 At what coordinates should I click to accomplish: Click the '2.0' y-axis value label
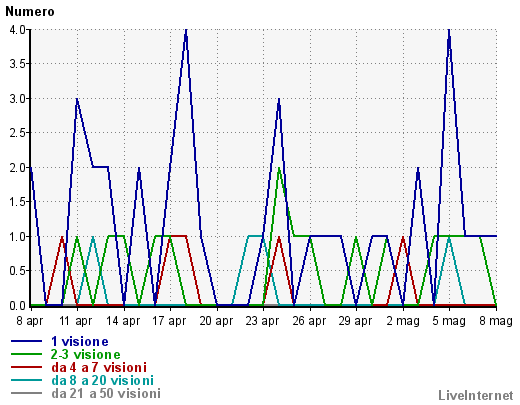18,168
